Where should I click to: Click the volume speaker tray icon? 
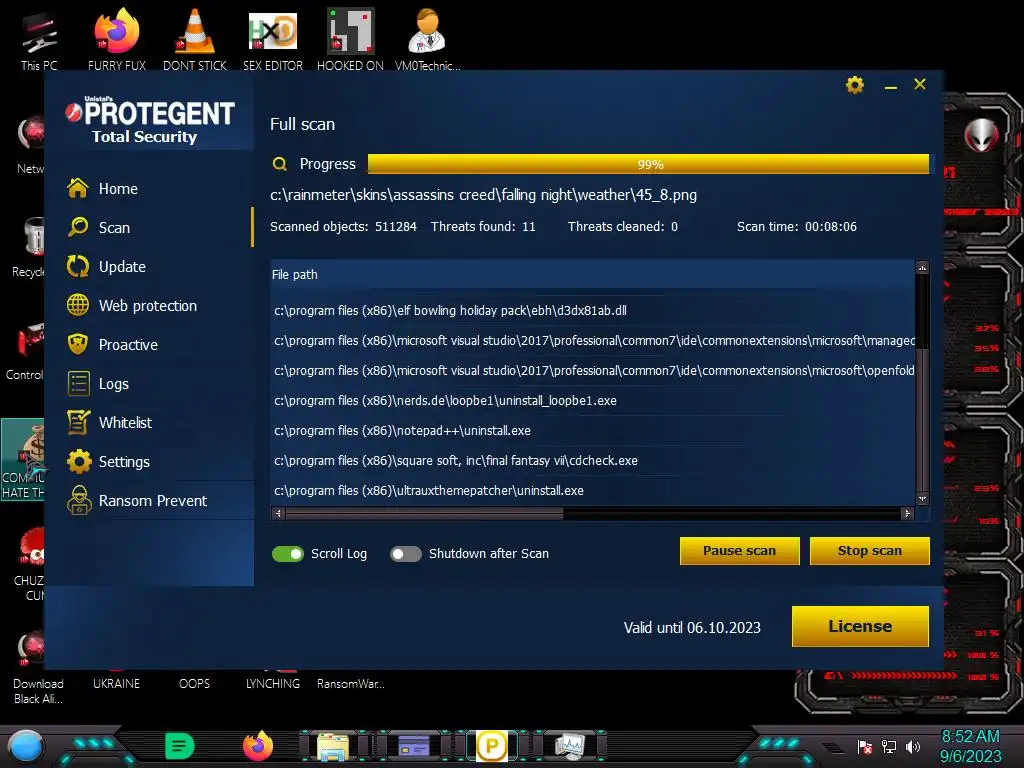[x=913, y=746]
